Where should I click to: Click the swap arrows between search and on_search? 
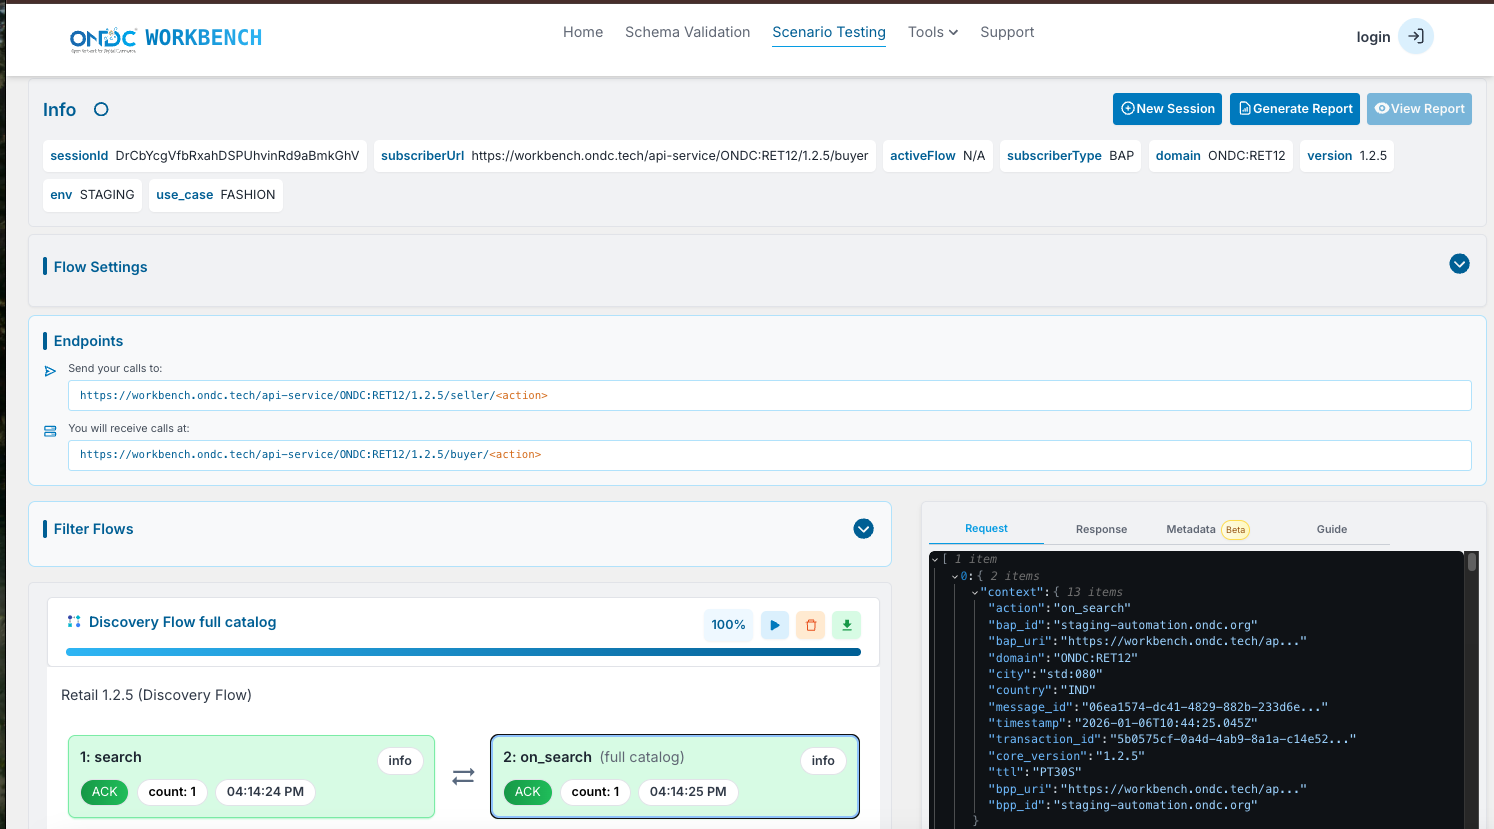[463, 776]
